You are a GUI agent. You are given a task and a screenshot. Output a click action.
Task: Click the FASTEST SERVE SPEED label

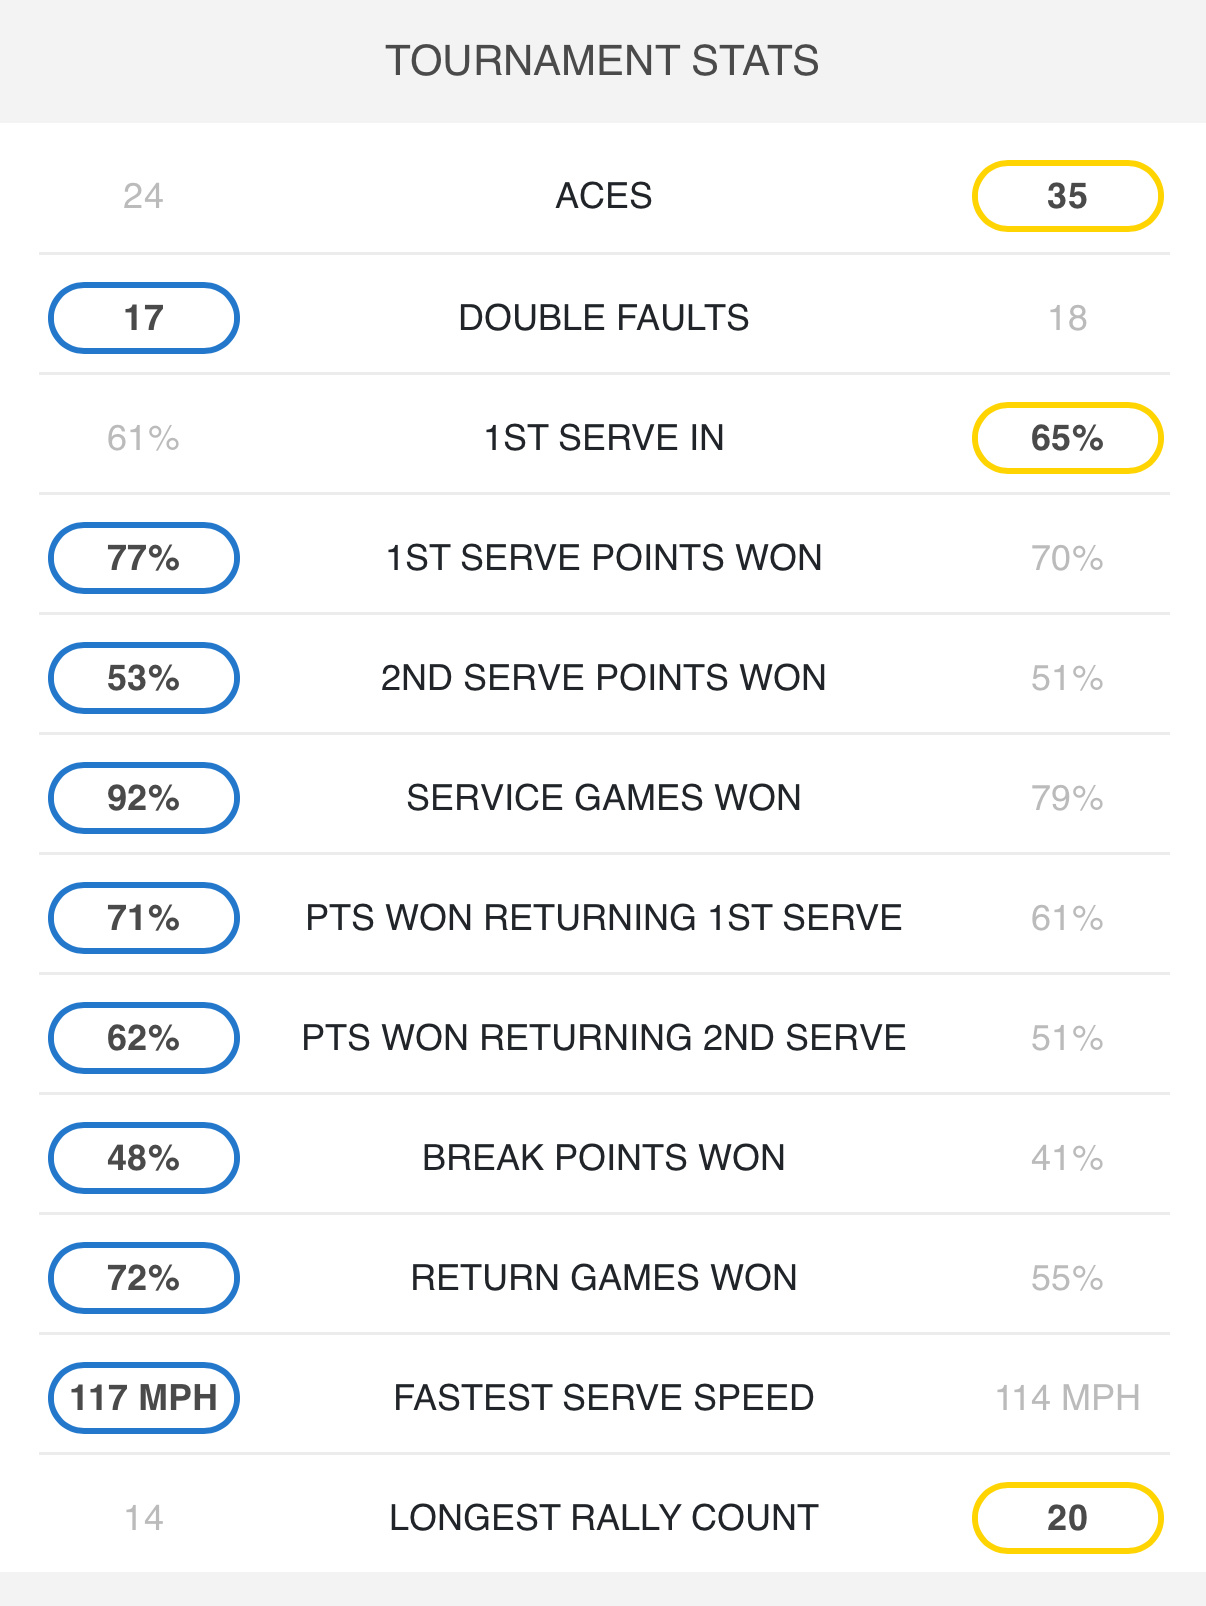tap(604, 1398)
